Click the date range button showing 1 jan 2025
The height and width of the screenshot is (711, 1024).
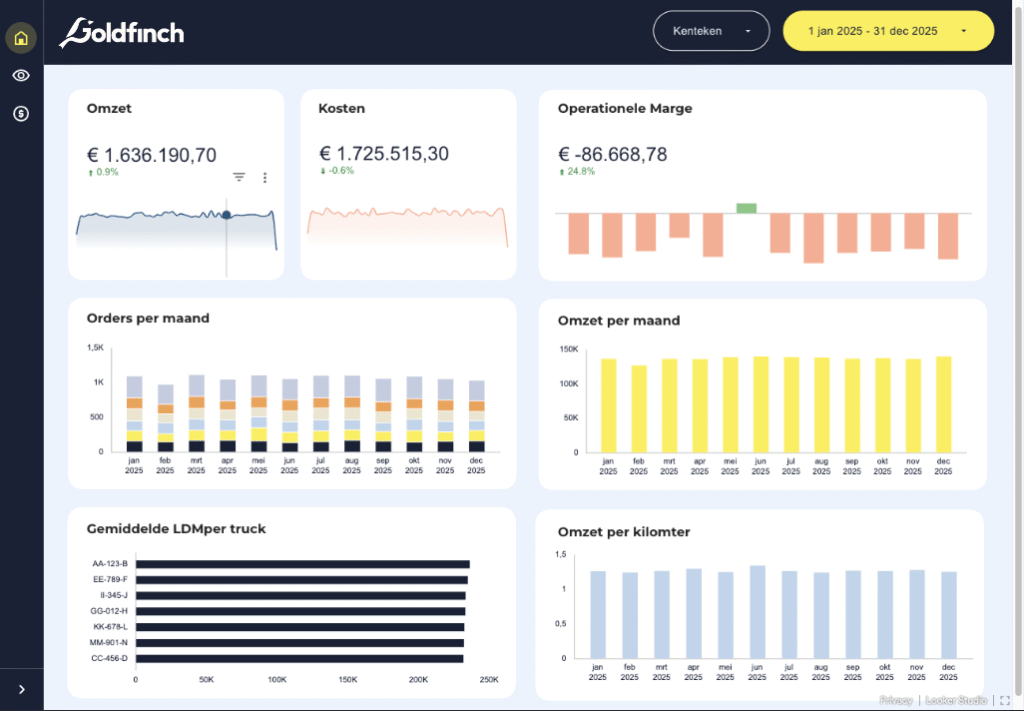[888, 31]
